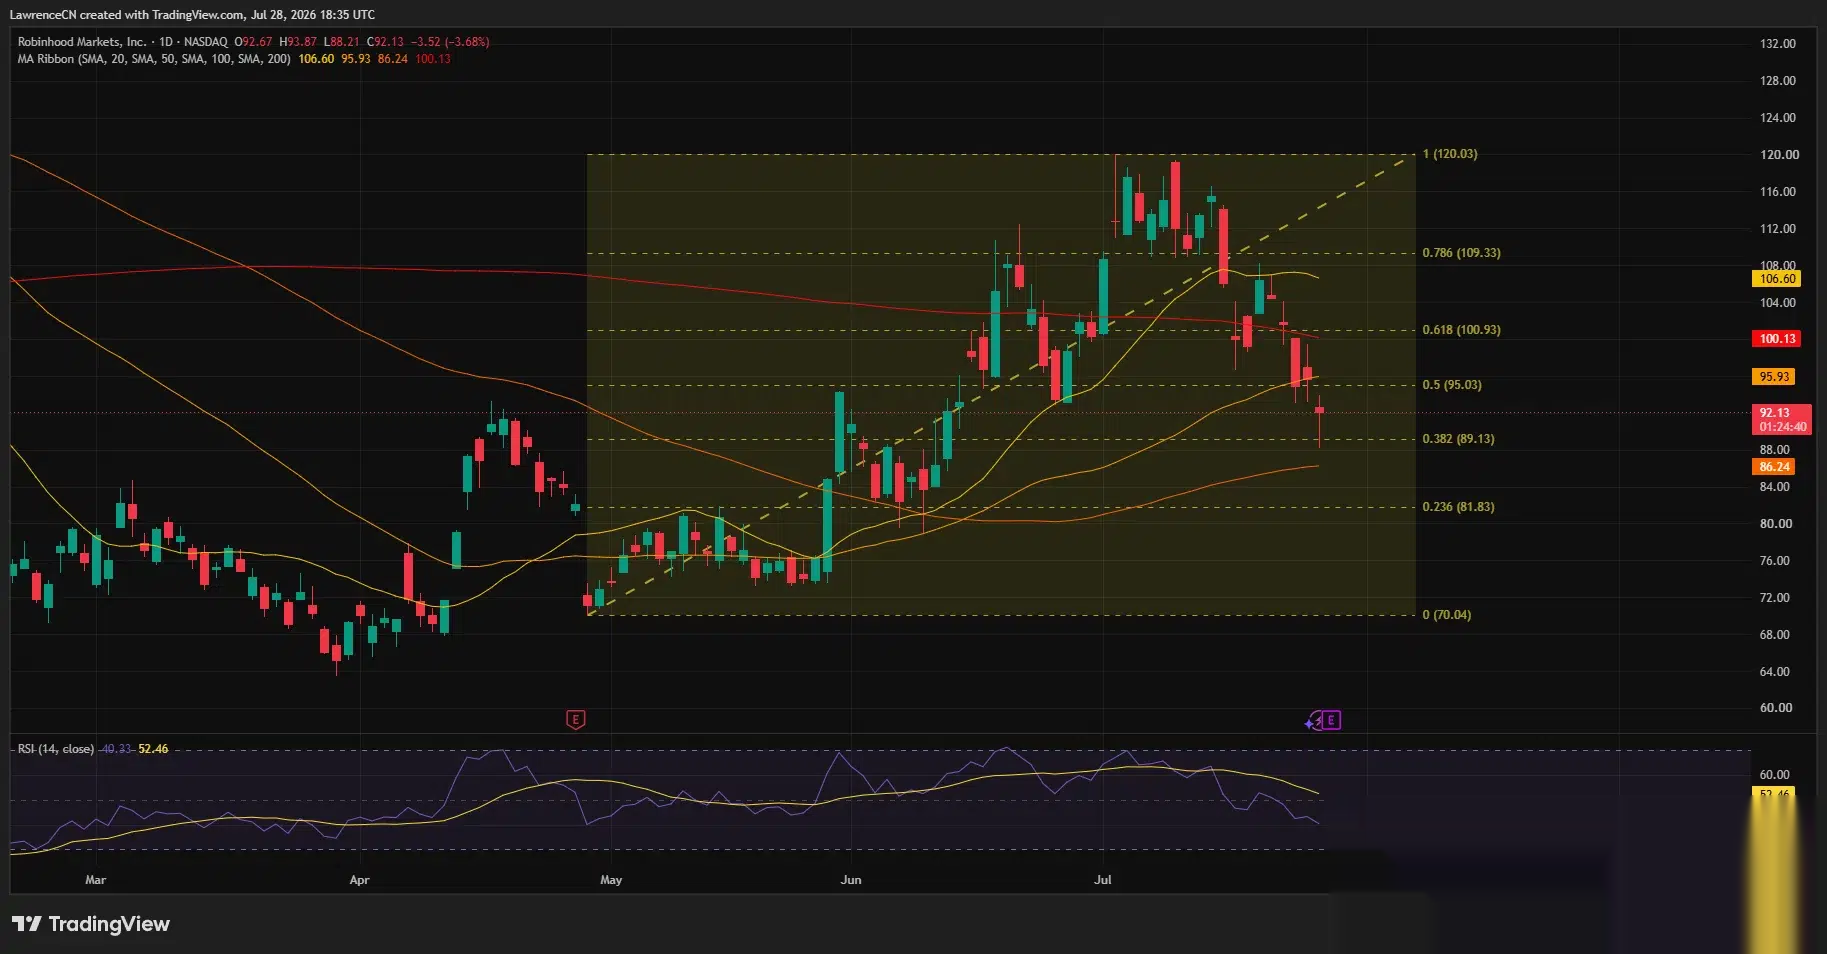Image resolution: width=1827 pixels, height=954 pixels.
Task: Click the 80.00 price axis label
Action: pyautogui.click(x=1775, y=524)
